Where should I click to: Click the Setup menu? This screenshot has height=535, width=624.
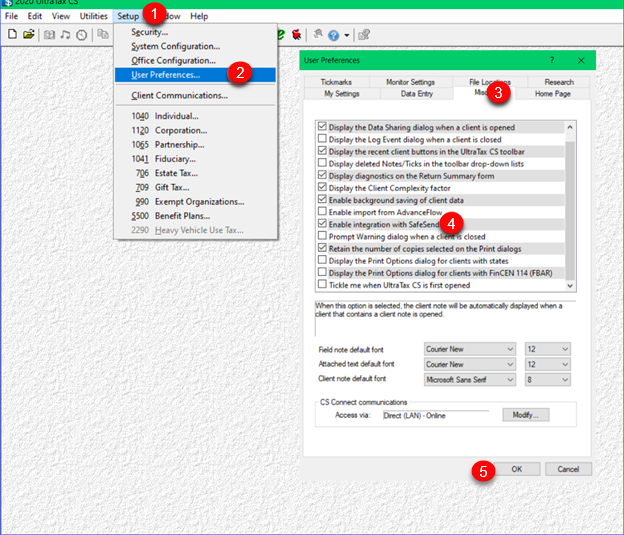click(128, 16)
